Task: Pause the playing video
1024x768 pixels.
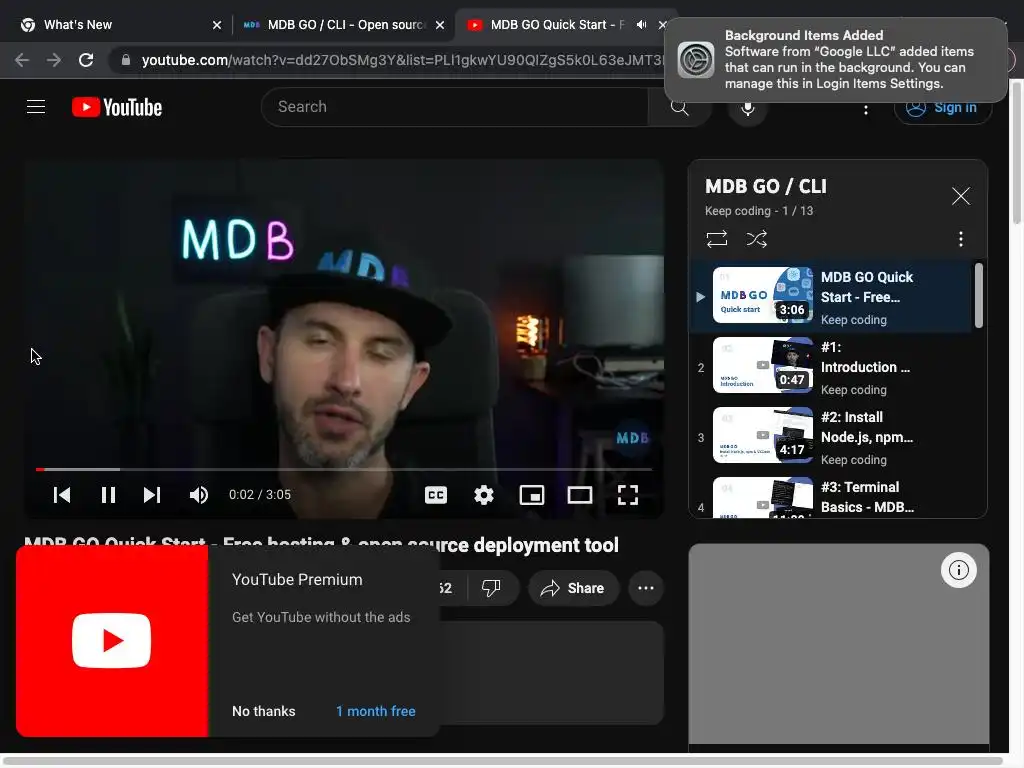Action: pyautogui.click(x=108, y=495)
